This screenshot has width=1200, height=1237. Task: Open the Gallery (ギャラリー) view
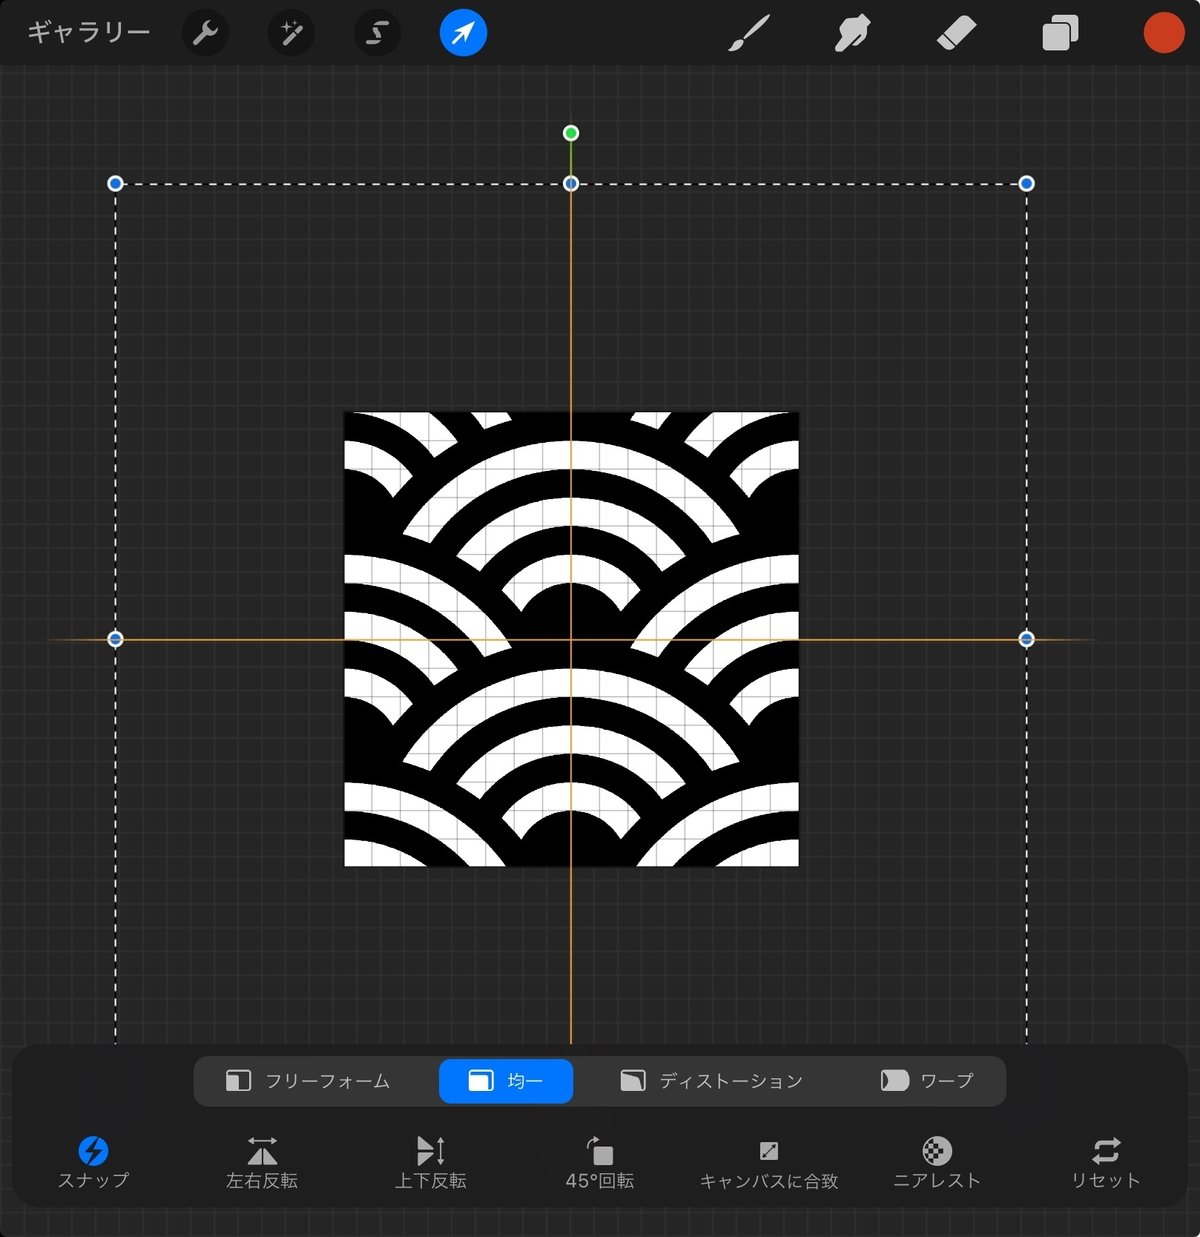coord(88,33)
